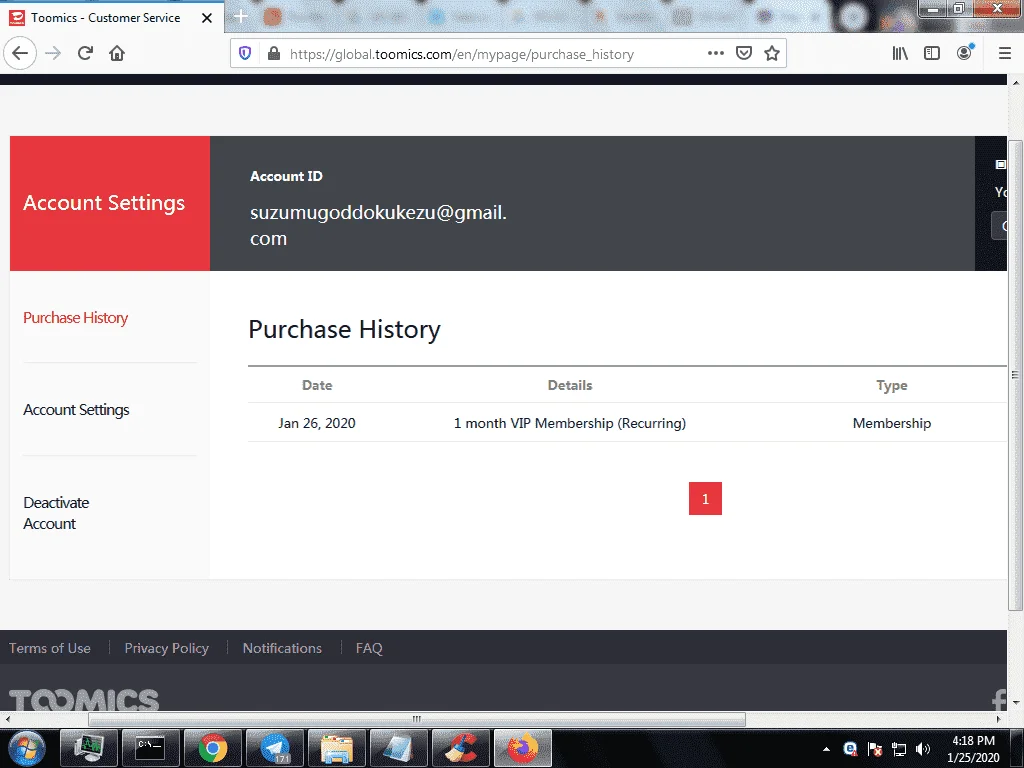
Task: Click the 1 month VIP Membership entry
Action: pos(569,423)
